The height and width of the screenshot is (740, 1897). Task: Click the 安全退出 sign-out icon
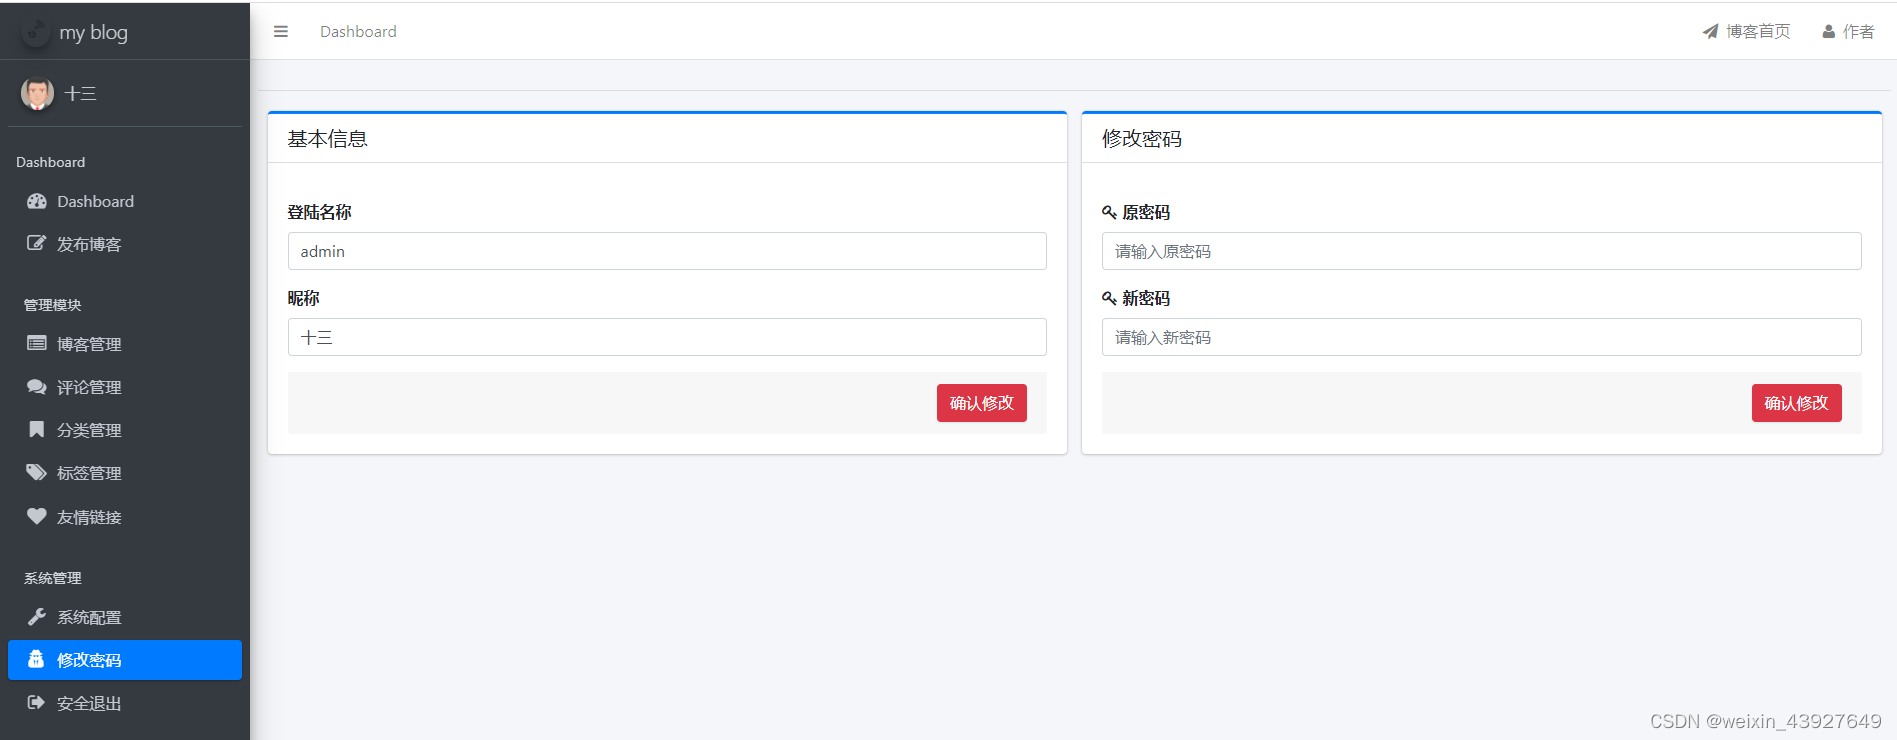(x=37, y=702)
